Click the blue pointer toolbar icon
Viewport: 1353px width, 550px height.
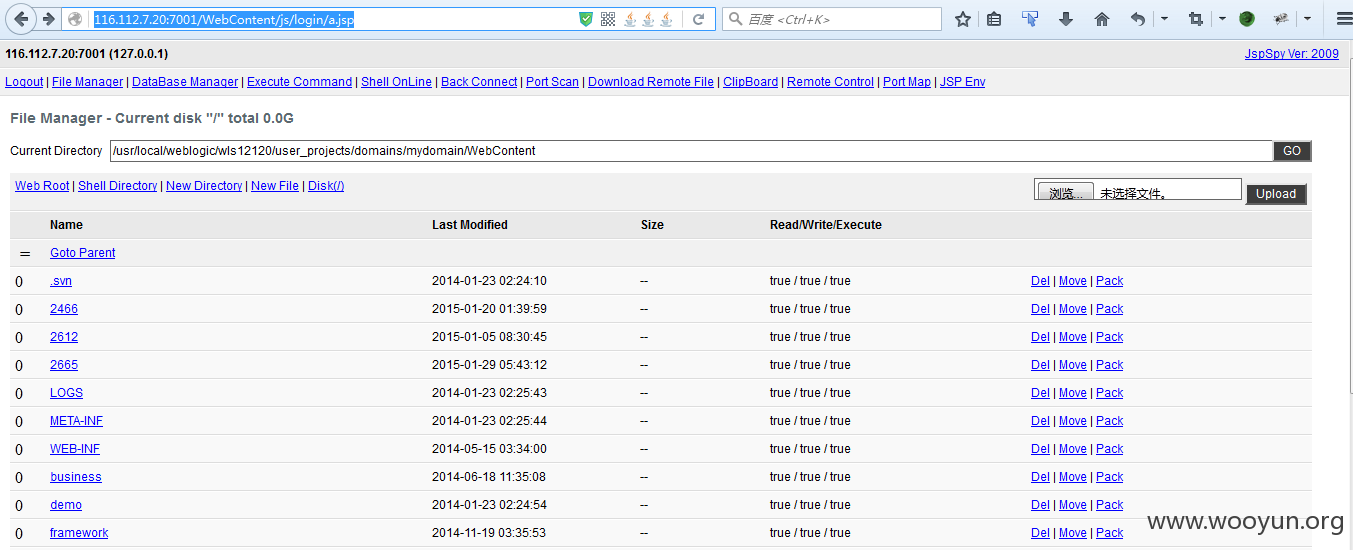click(1030, 19)
